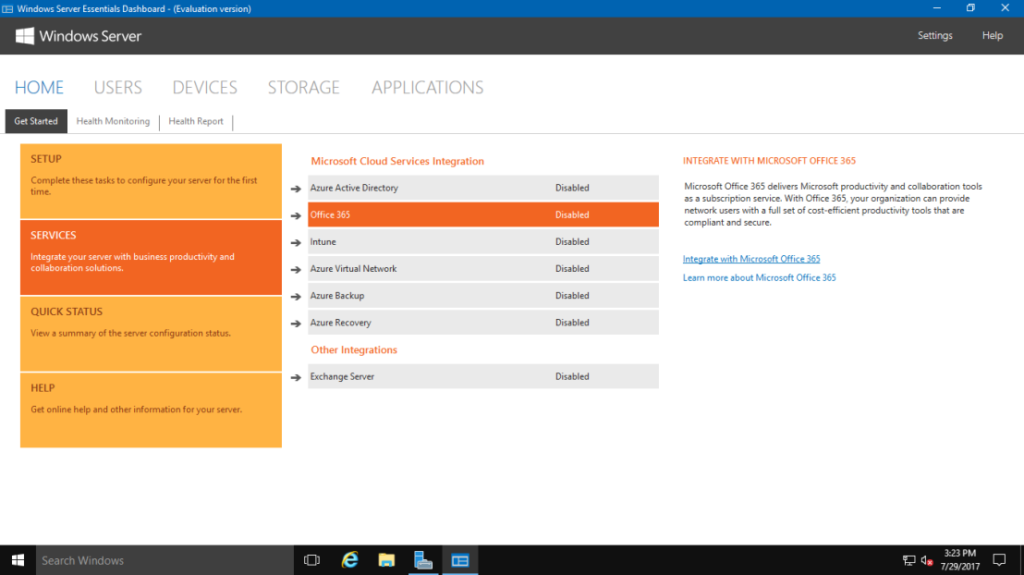1024x575 pixels.
Task: Click the Search Windows taskbar box
Action: tap(165, 560)
